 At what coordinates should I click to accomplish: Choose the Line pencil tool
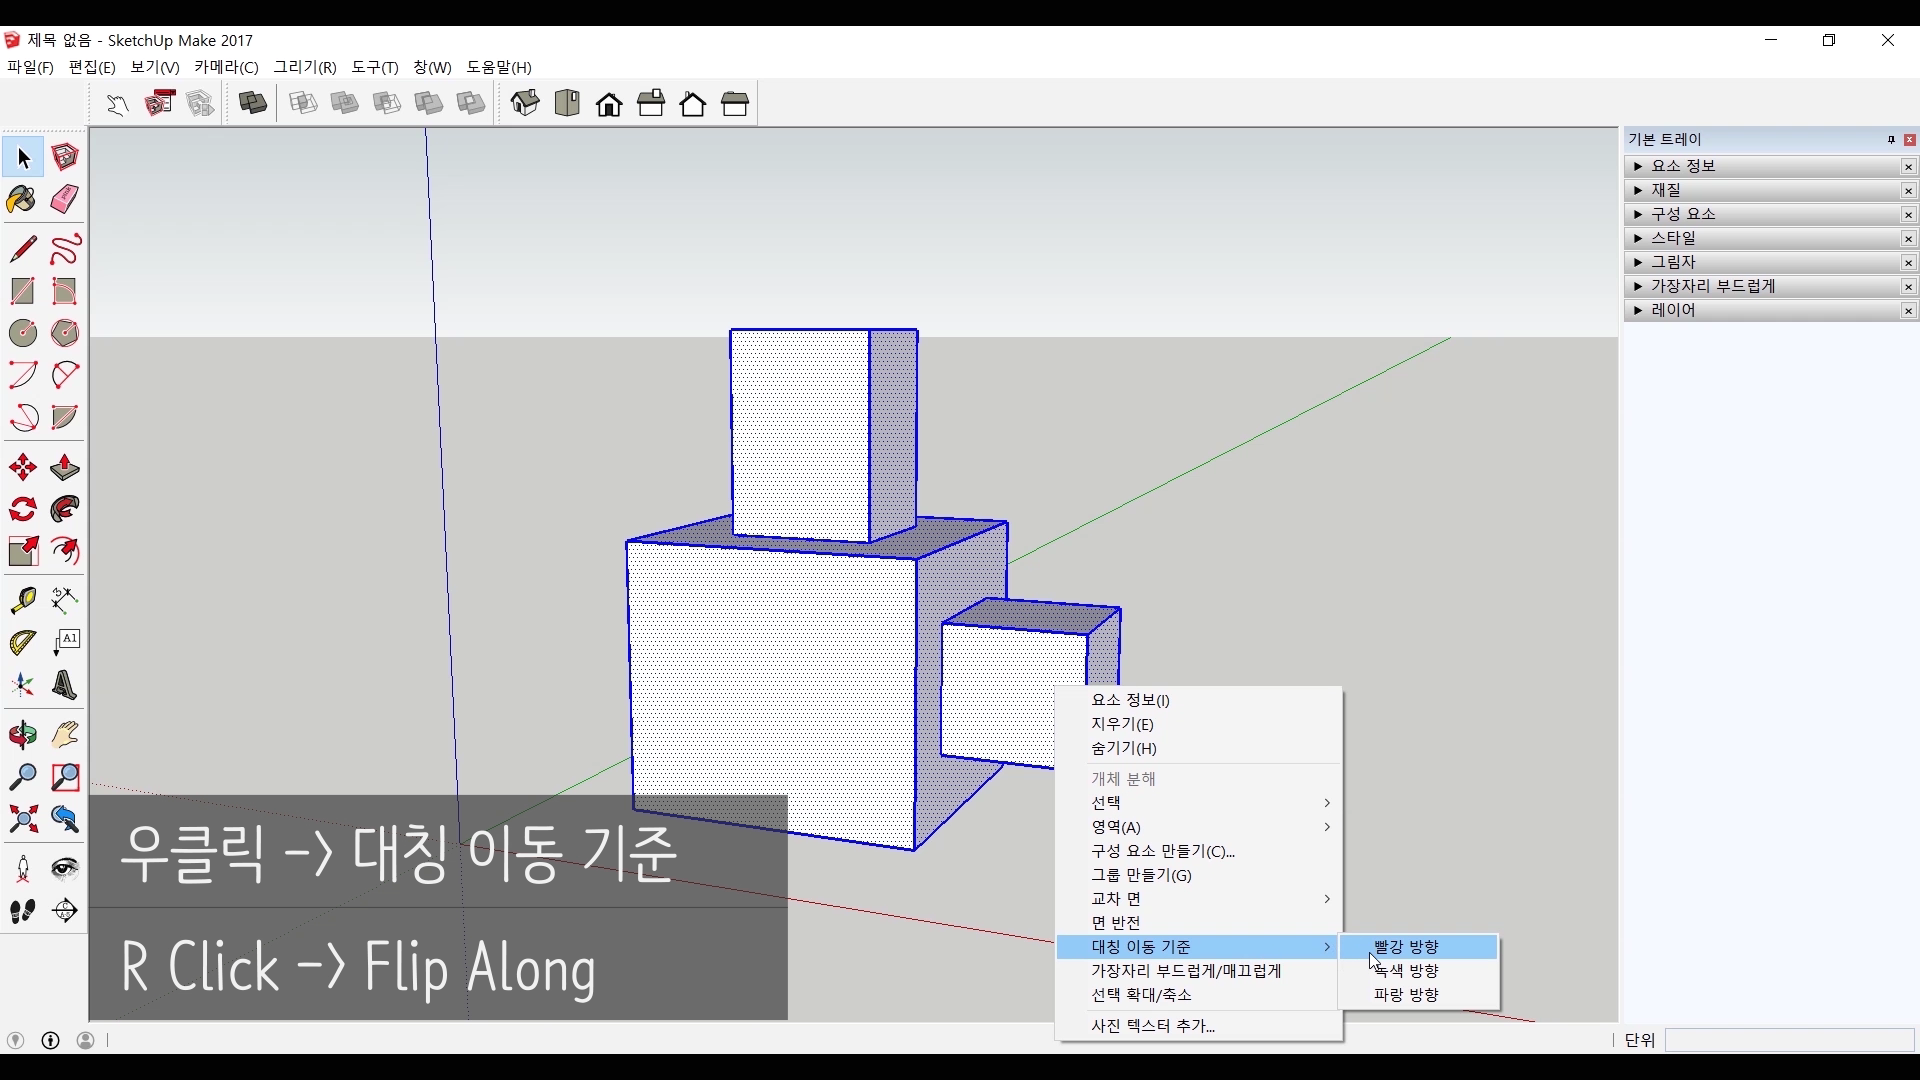(x=23, y=248)
